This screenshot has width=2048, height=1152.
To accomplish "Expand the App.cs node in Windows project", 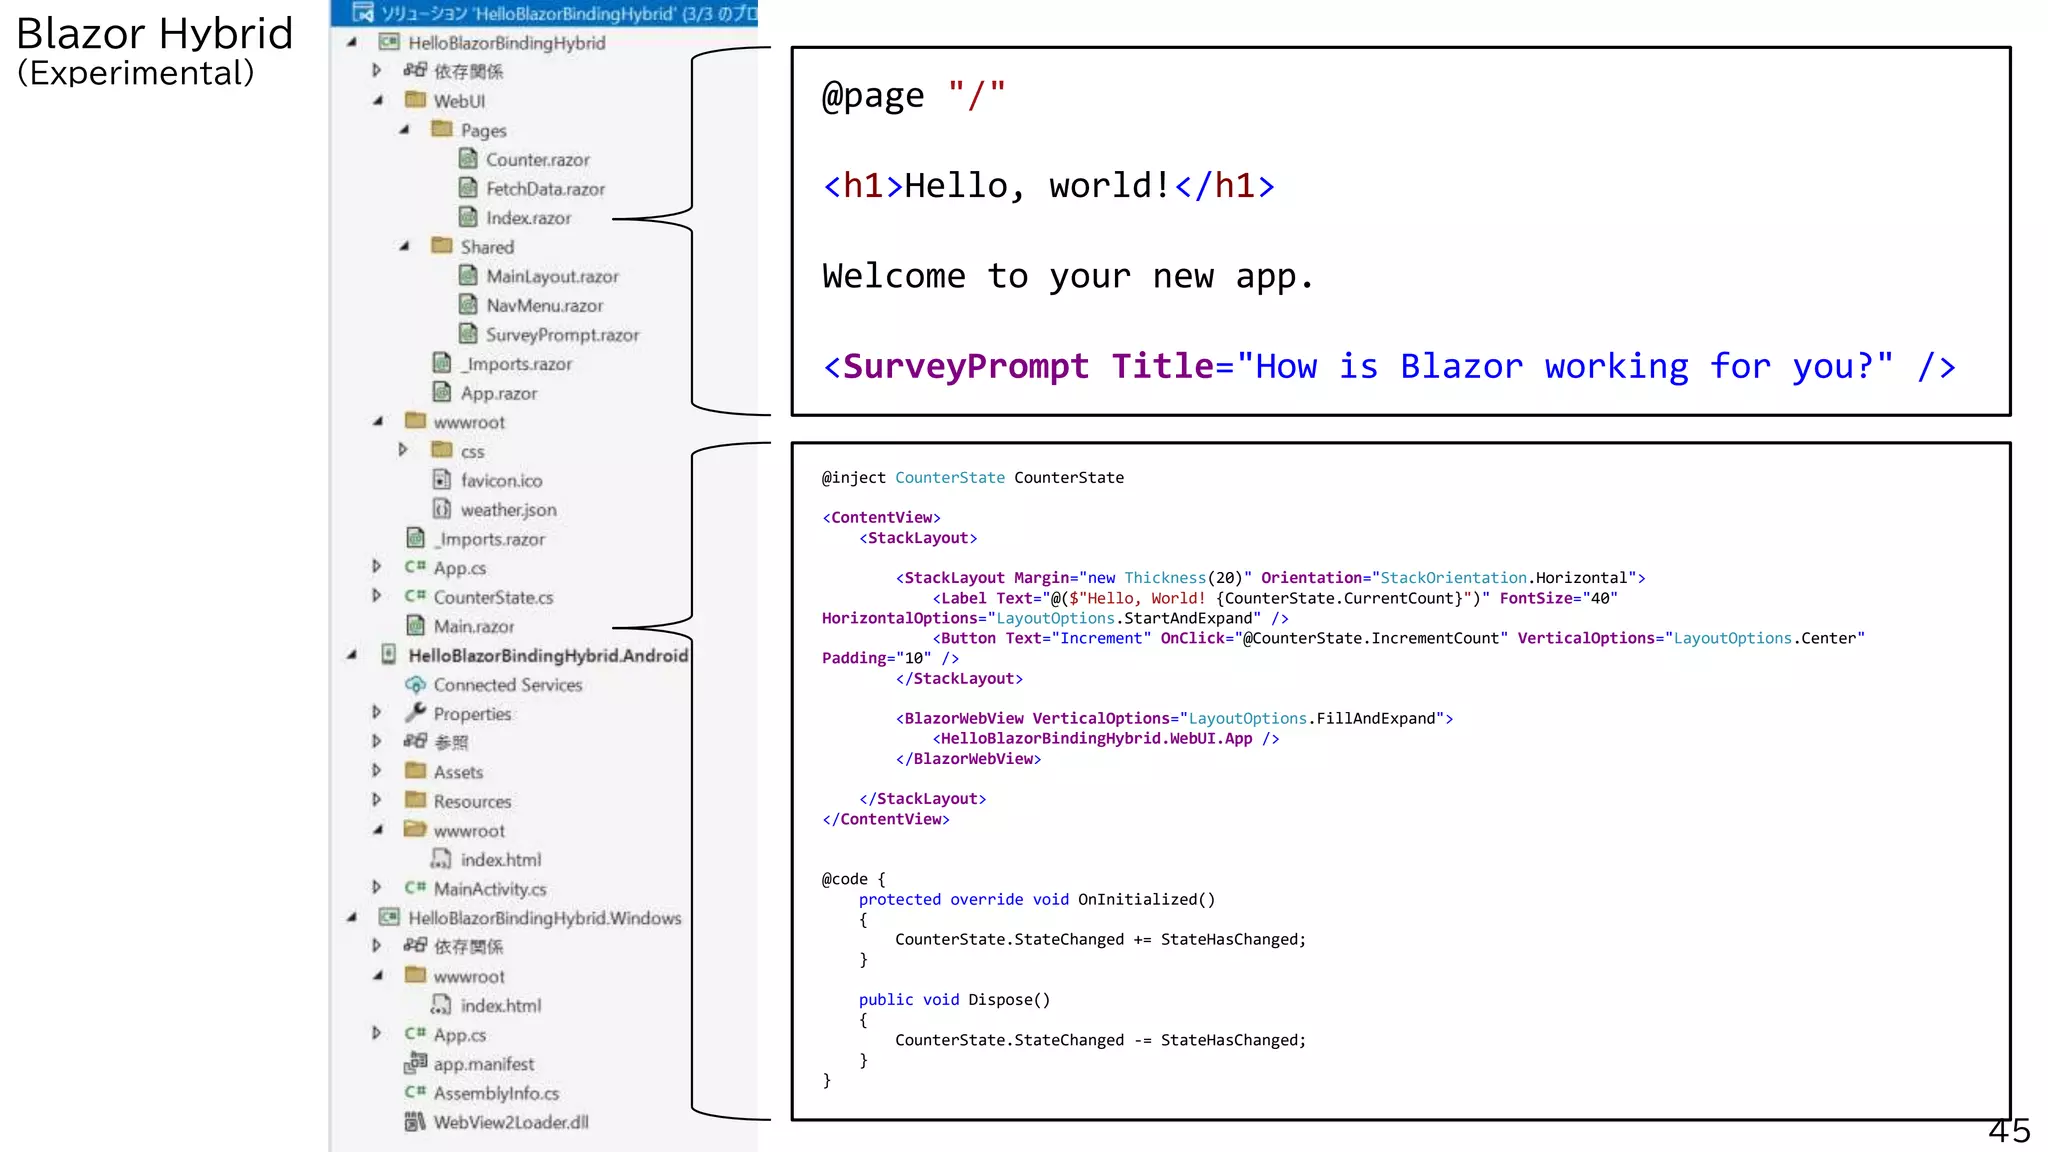I will pyautogui.click(x=377, y=1034).
